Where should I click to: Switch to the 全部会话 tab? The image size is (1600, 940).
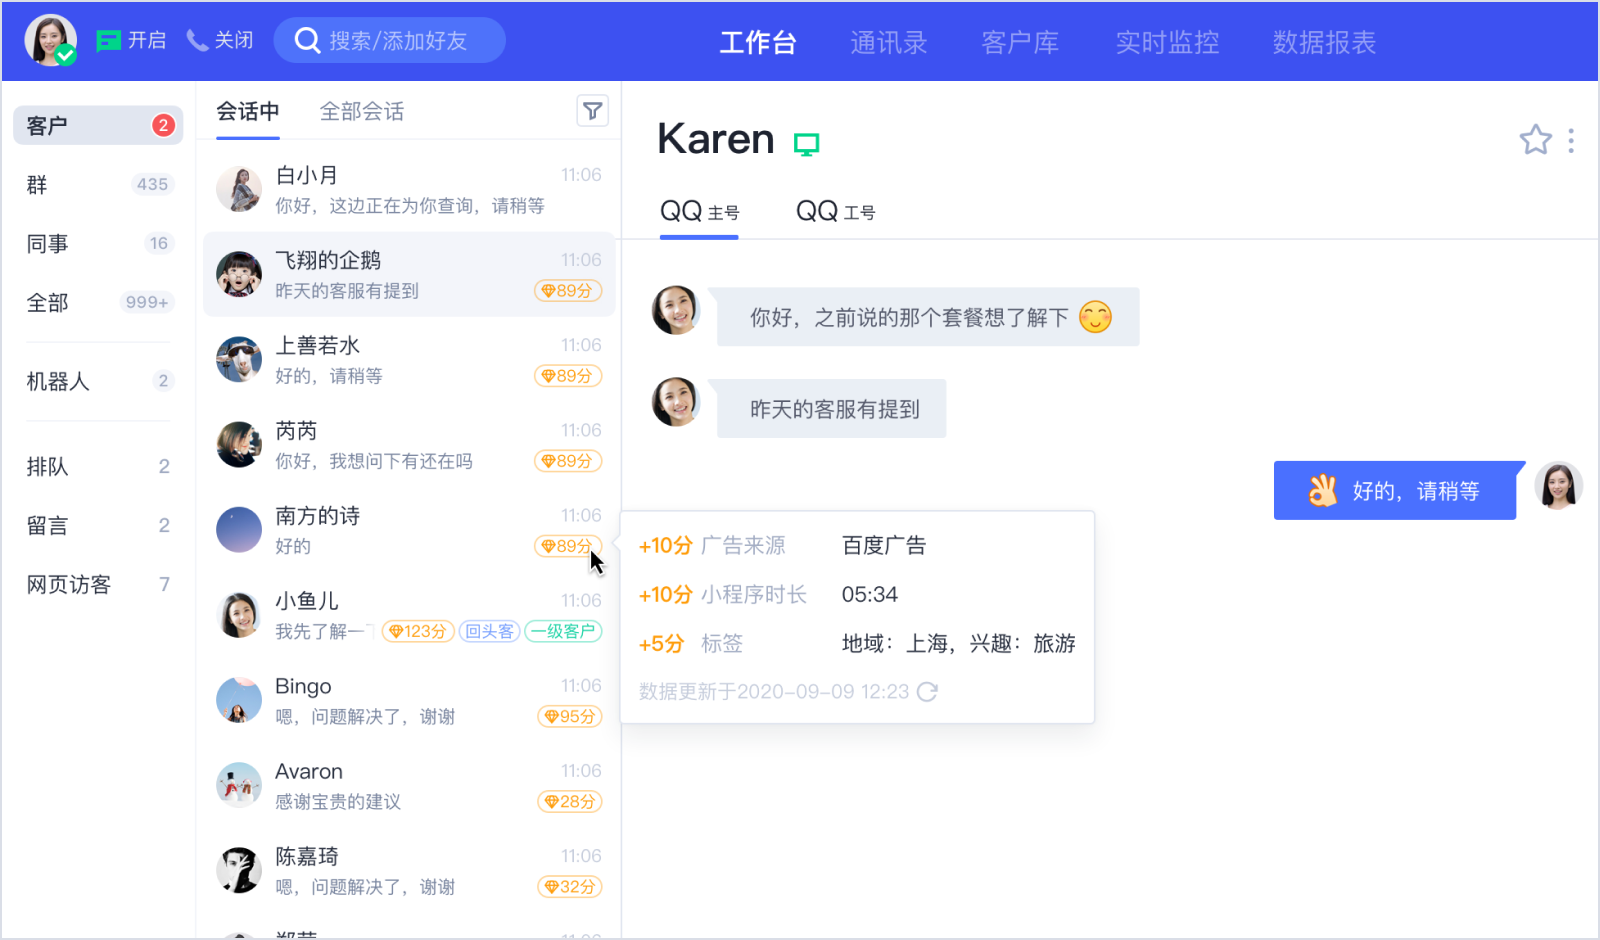[362, 112]
